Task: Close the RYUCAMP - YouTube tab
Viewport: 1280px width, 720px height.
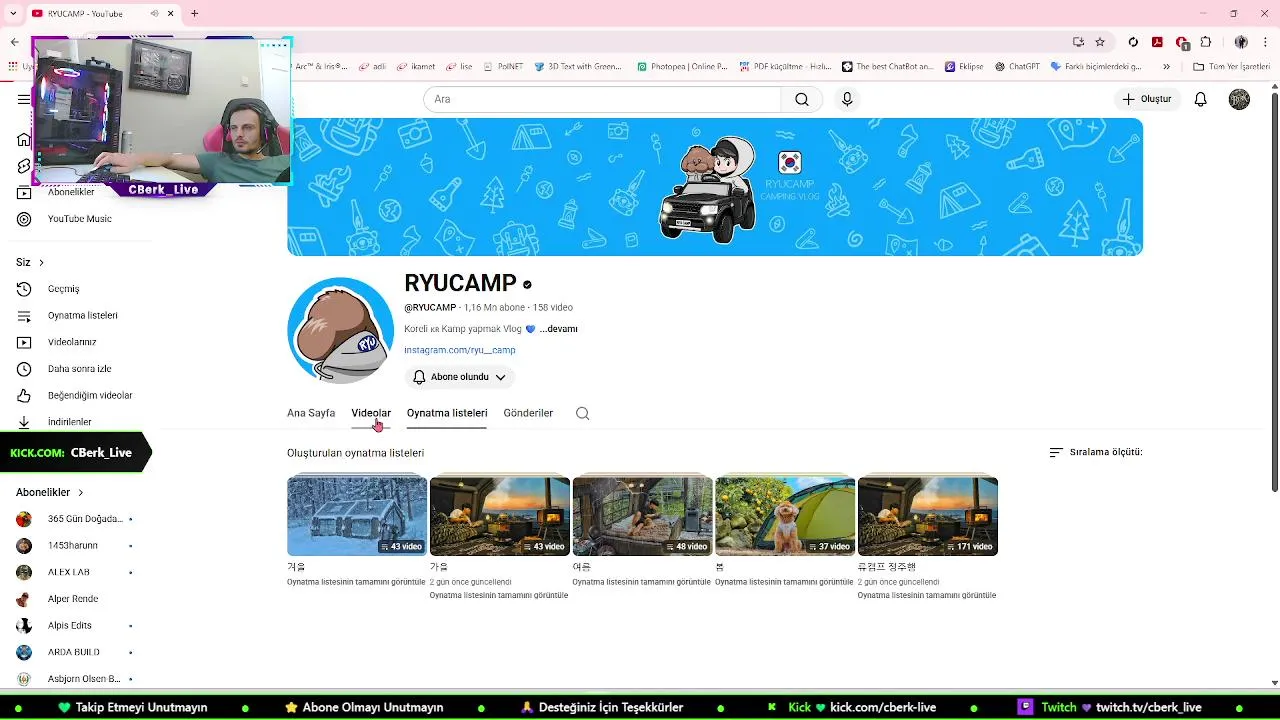Action: (x=171, y=14)
